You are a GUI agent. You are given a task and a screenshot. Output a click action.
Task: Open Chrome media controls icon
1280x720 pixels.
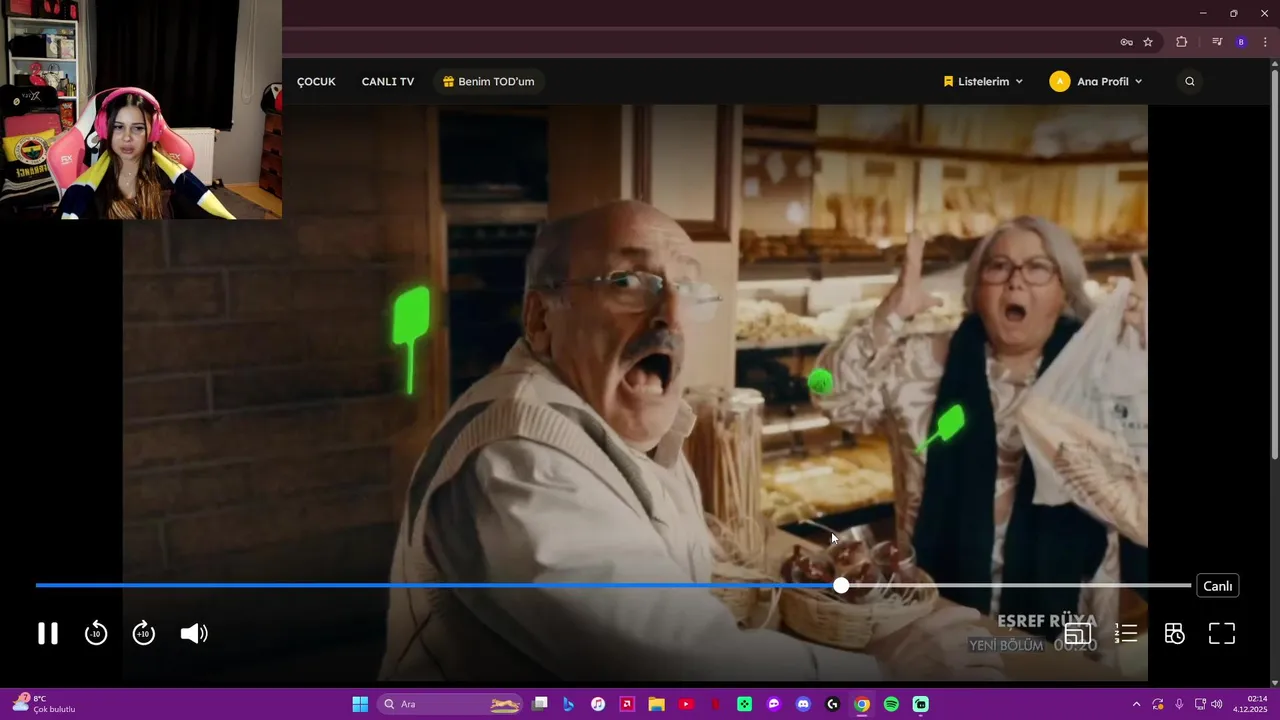coord(1217,42)
